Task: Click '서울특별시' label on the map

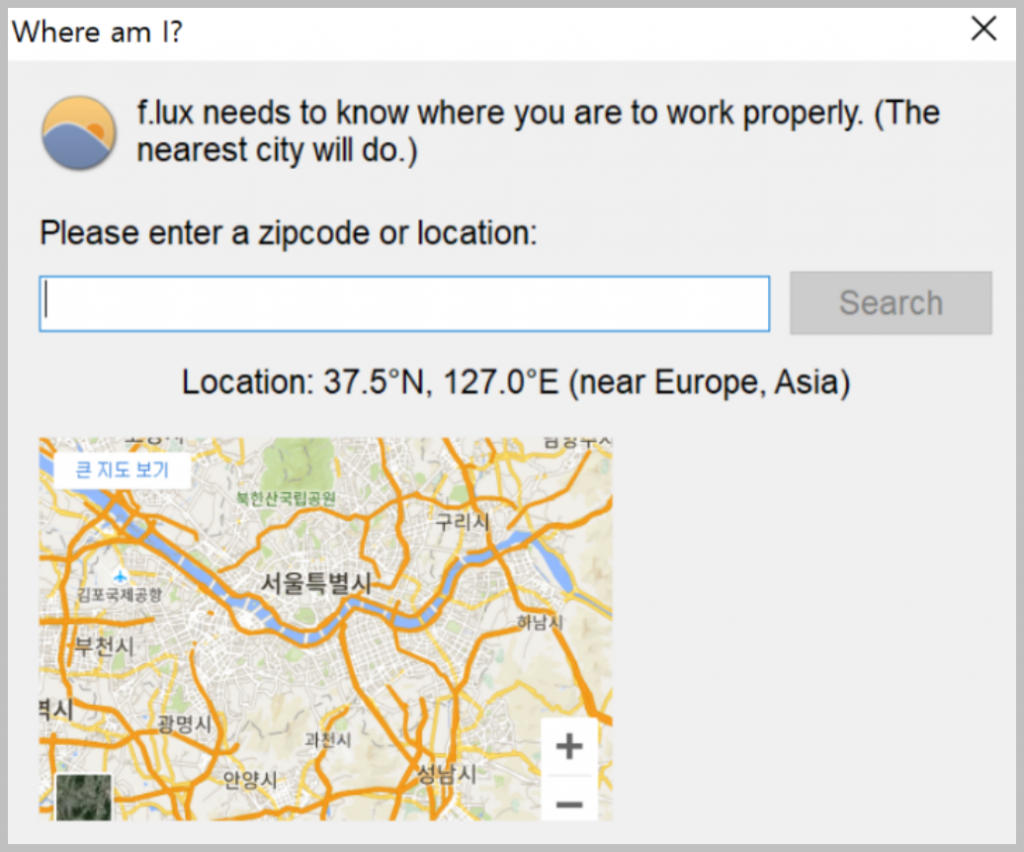Action: [x=316, y=583]
